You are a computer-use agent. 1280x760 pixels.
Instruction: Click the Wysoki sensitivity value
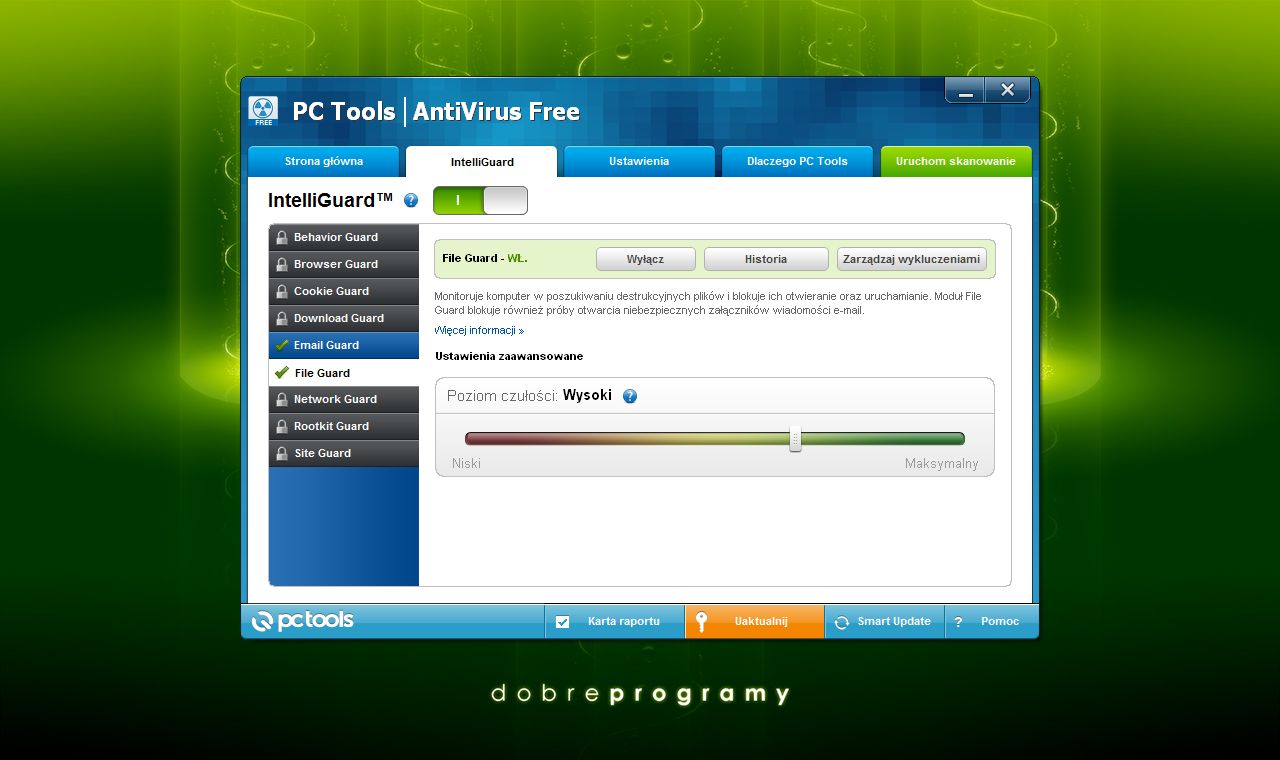click(587, 395)
